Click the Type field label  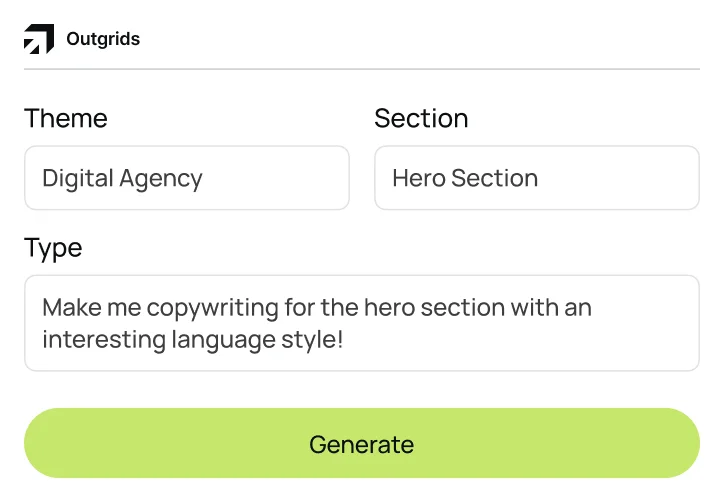tap(53, 247)
